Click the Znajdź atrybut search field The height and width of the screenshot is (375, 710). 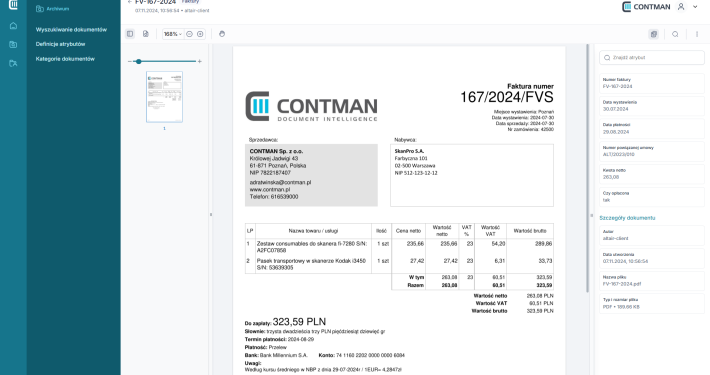pos(652,58)
